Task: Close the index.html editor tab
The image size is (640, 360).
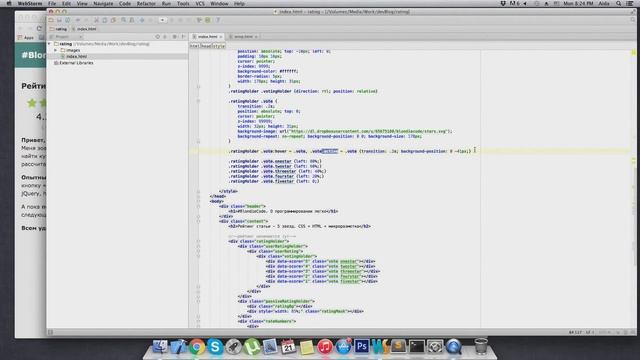Action: (221, 37)
